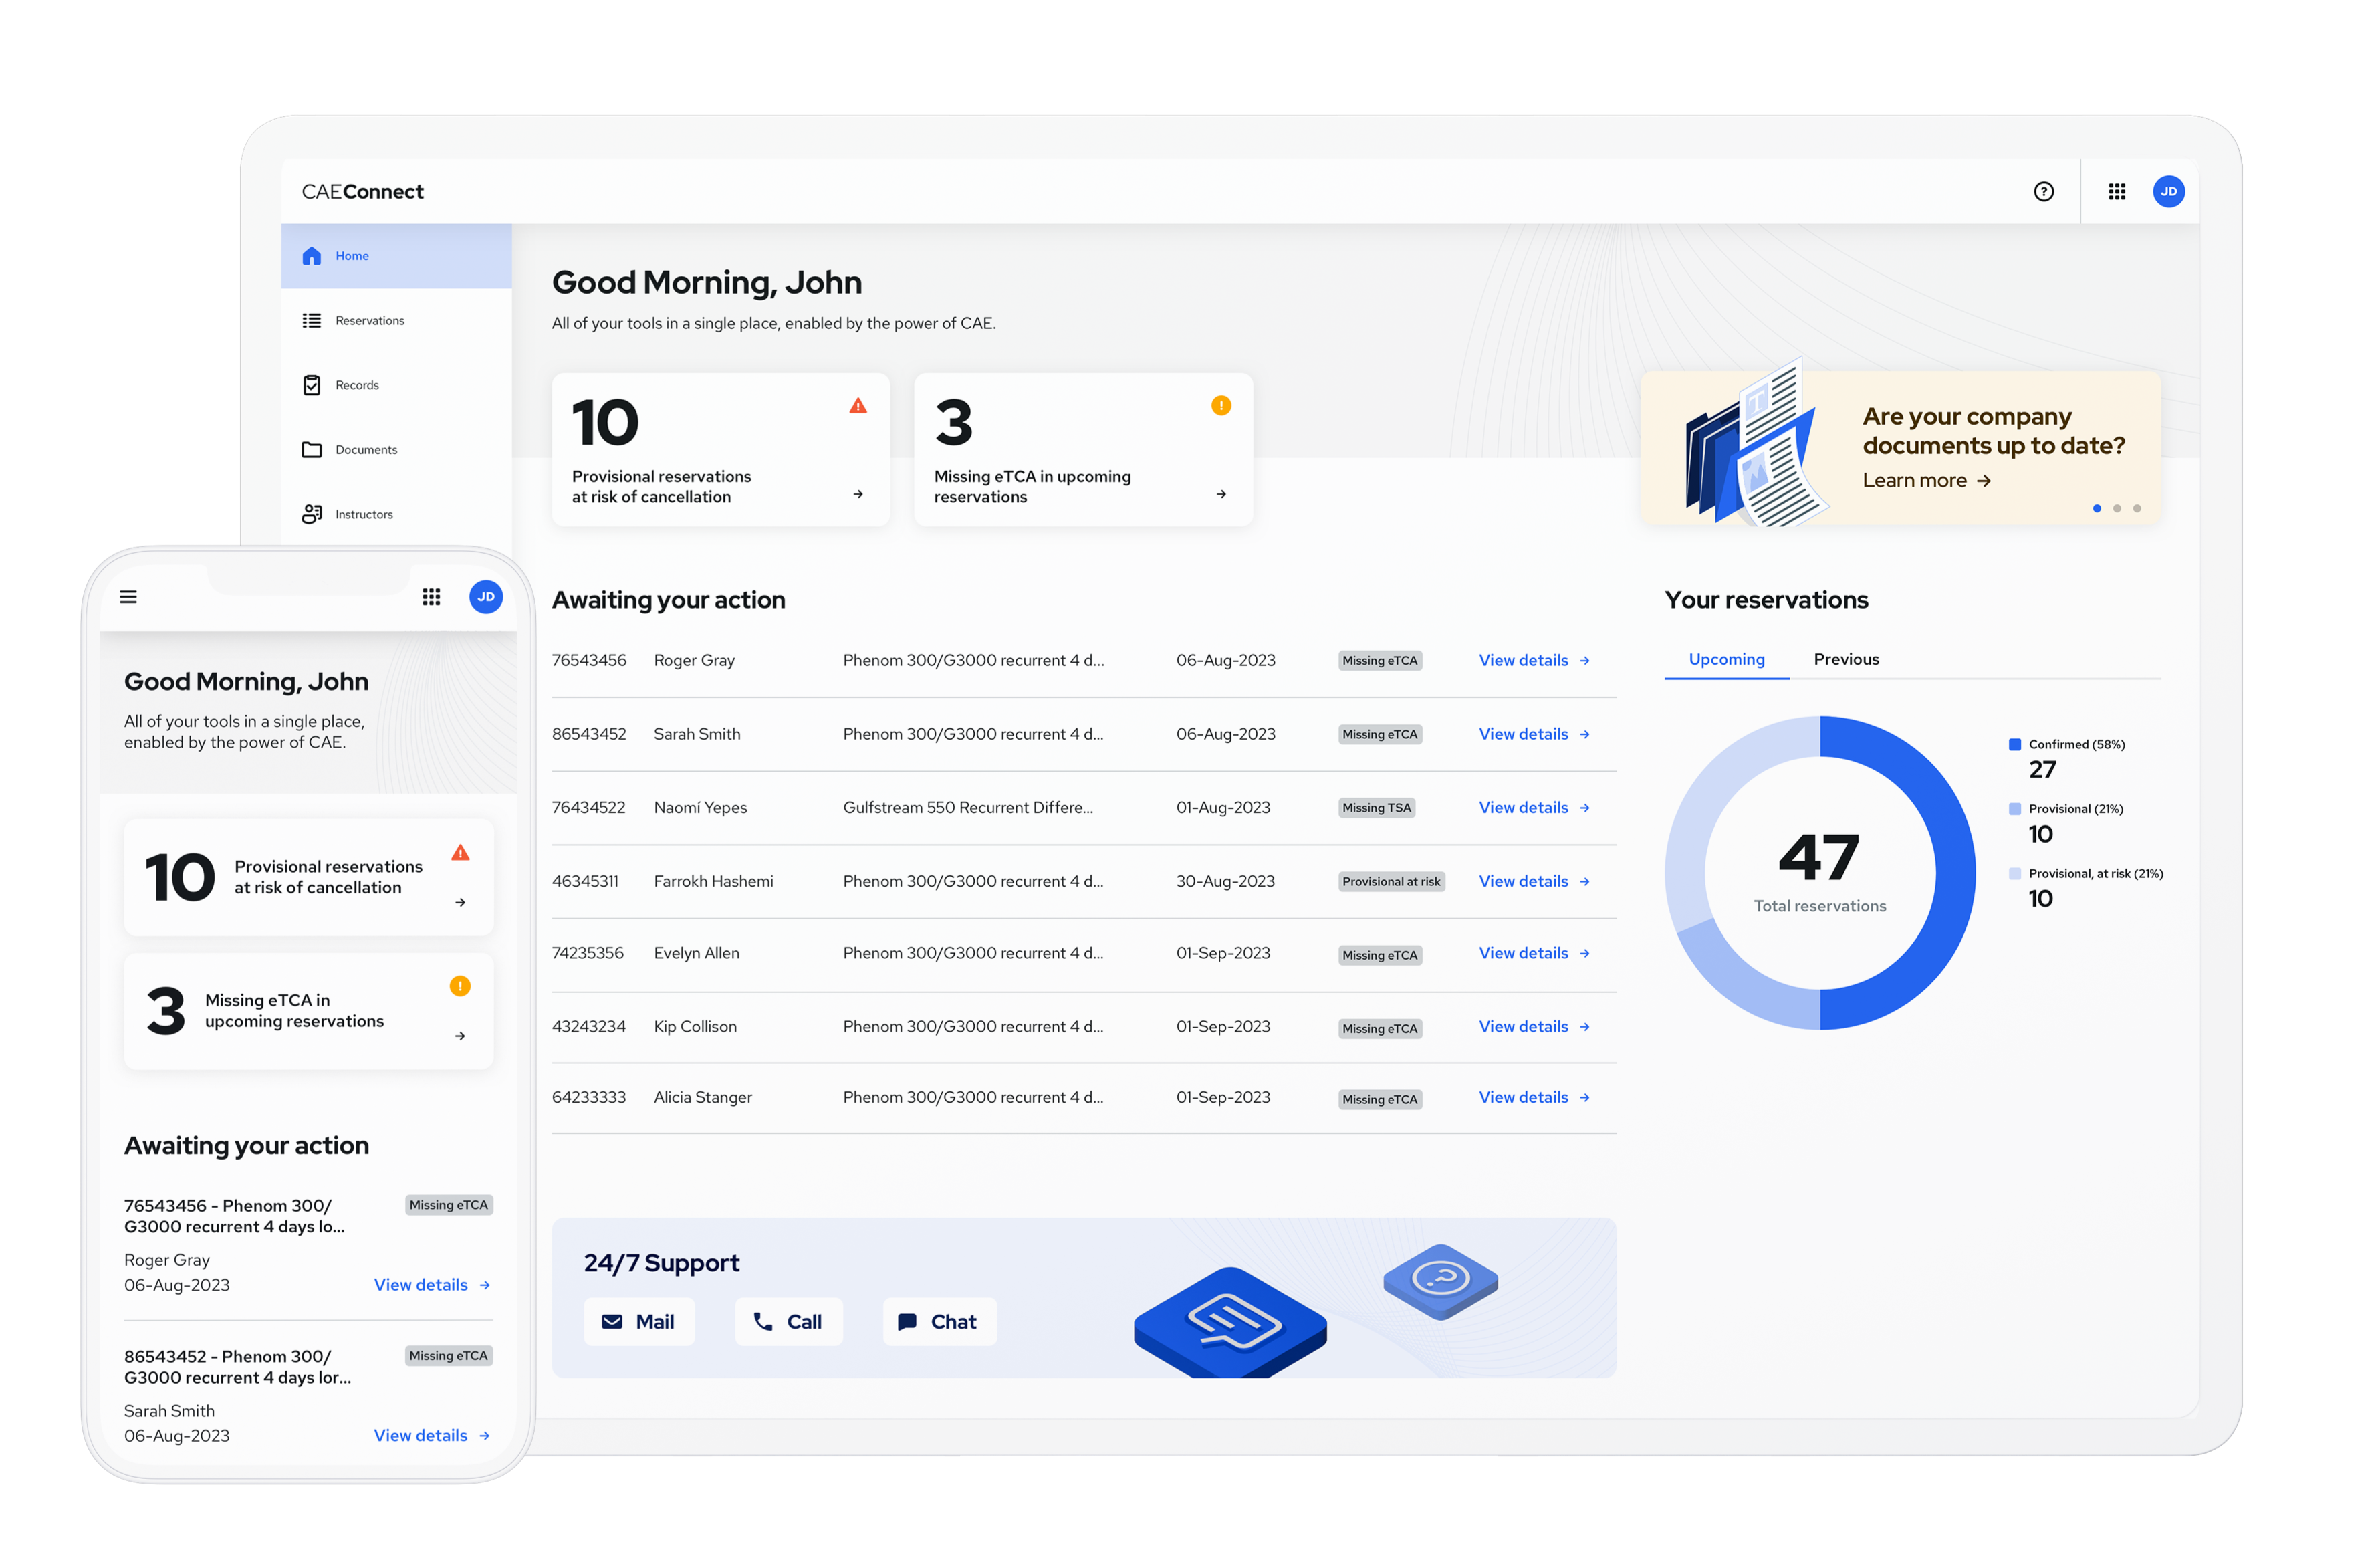Open the desktop apps grid icon
The width and height of the screenshot is (2380, 1542).
tap(2116, 191)
